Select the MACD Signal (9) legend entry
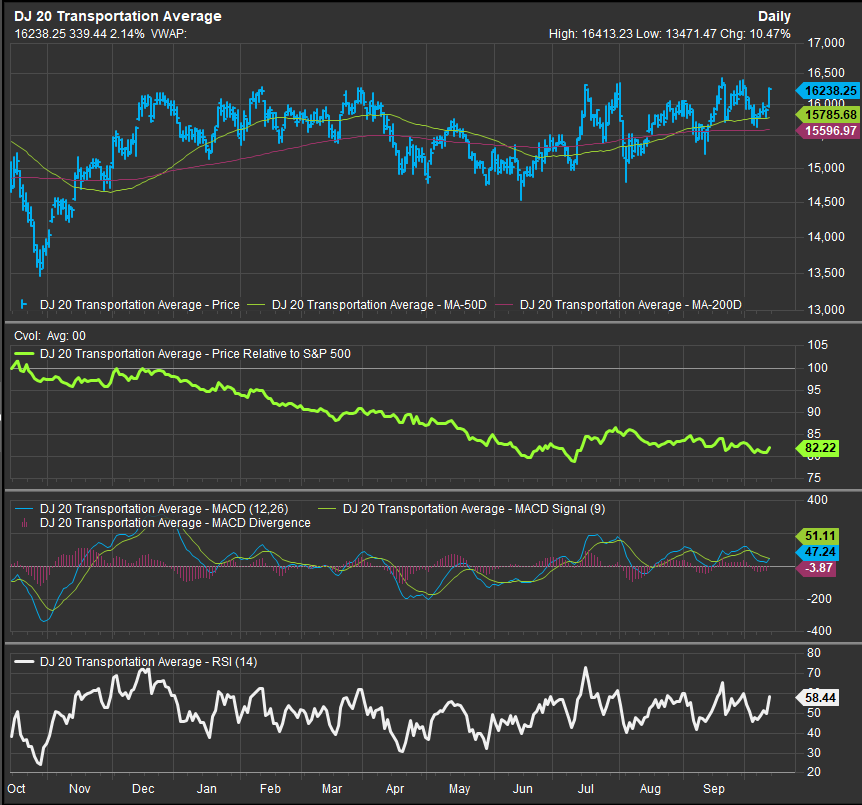Image resolution: width=862 pixels, height=805 pixels. click(474, 509)
